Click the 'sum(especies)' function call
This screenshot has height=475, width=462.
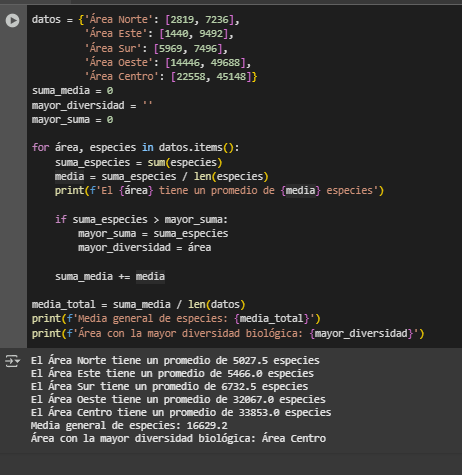click(185, 162)
